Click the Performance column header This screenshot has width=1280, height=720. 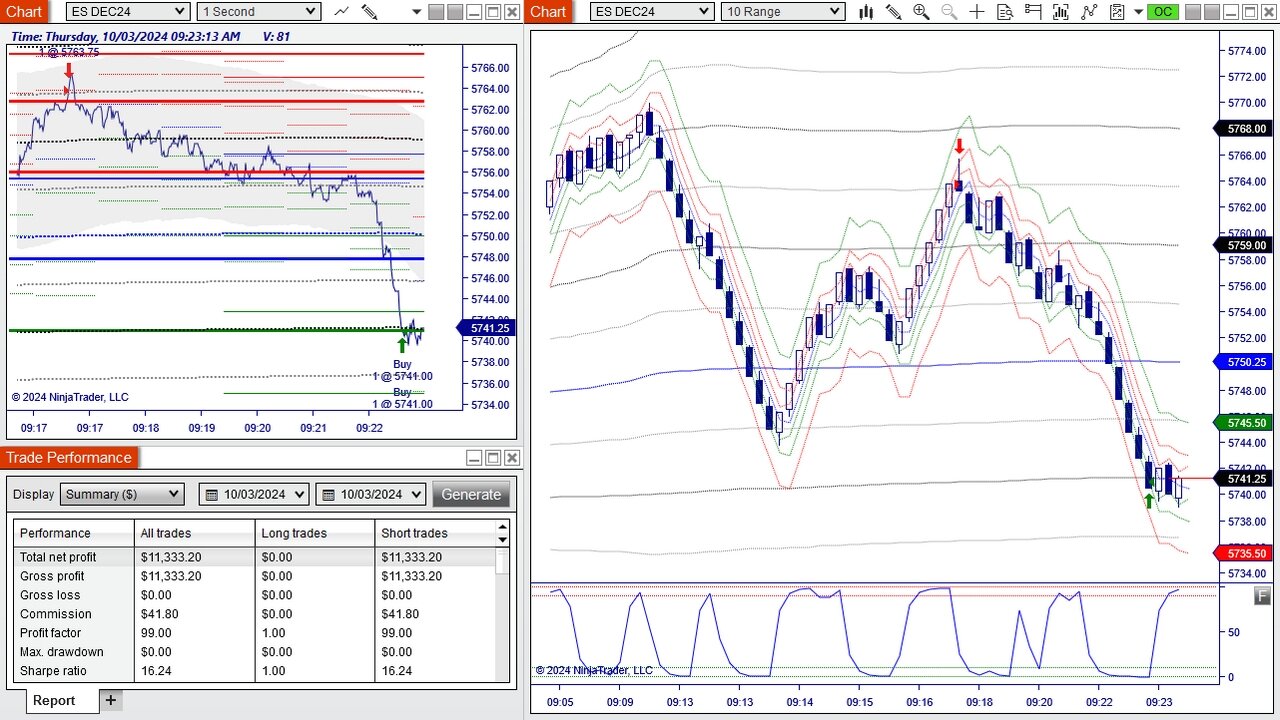pos(74,533)
